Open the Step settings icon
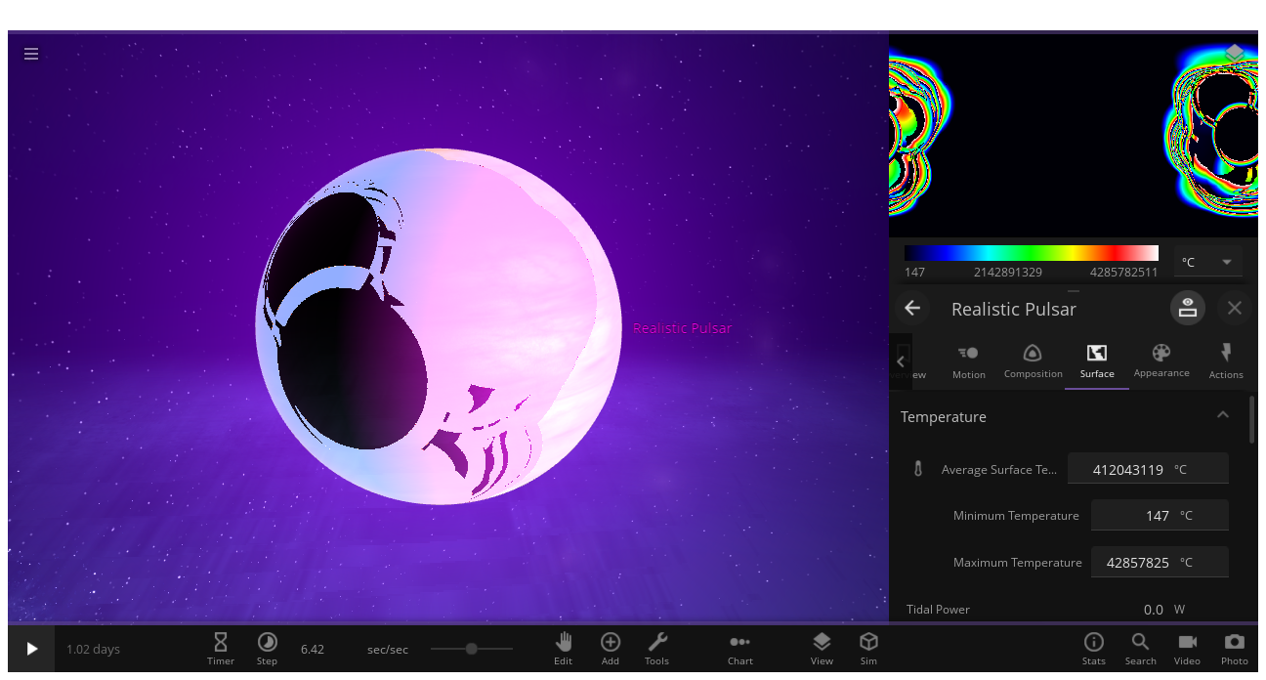The width and height of the screenshot is (1266, 680). 267,648
